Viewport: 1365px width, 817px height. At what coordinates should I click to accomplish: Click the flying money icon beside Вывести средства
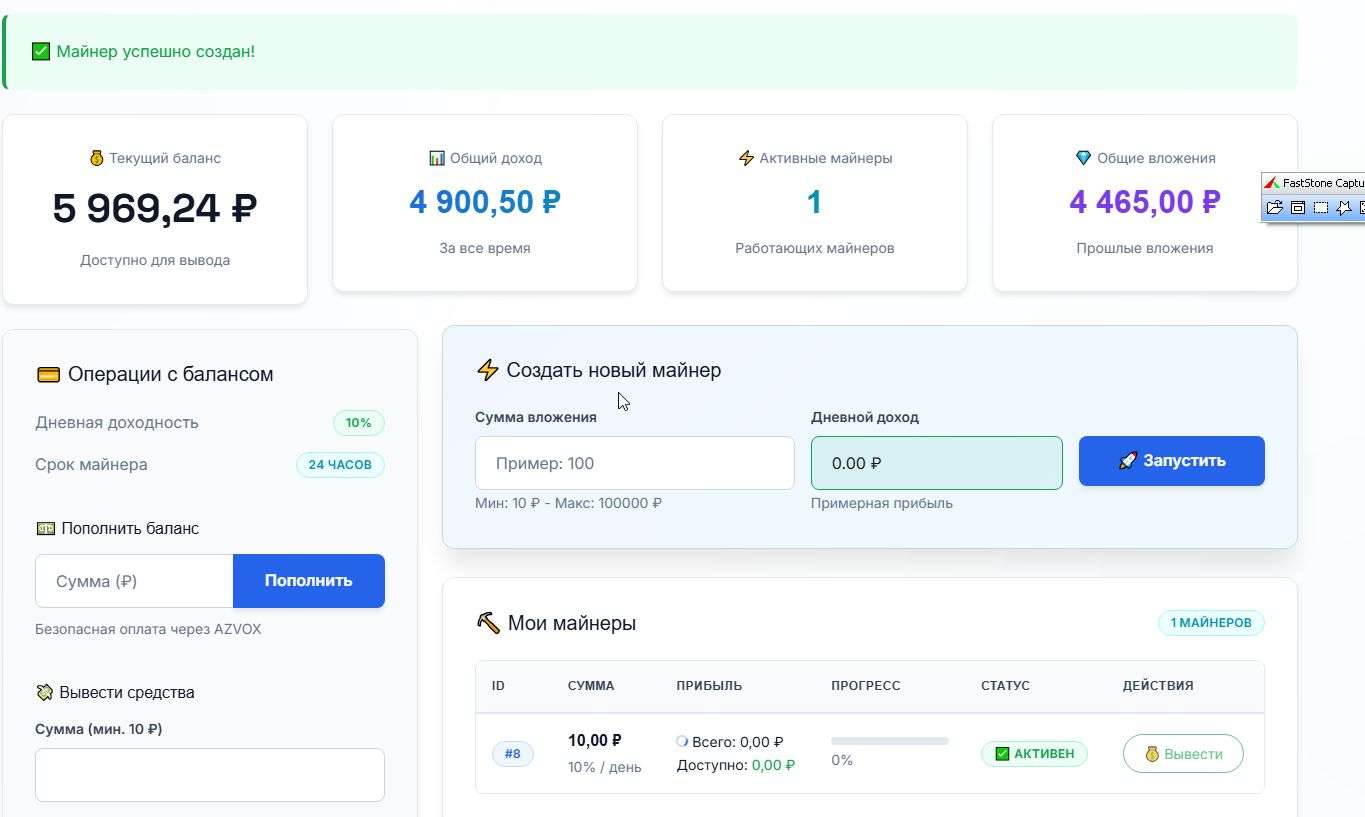tap(44, 692)
